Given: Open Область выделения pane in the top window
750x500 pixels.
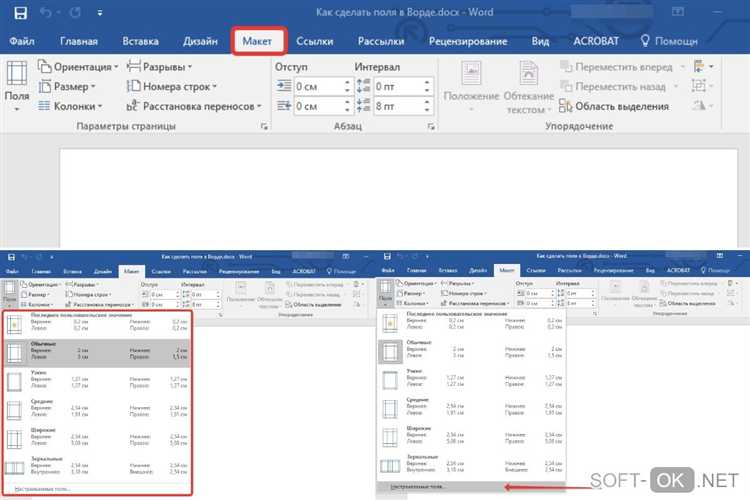Looking at the screenshot, I should pyautogui.click(x=614, y=106).
